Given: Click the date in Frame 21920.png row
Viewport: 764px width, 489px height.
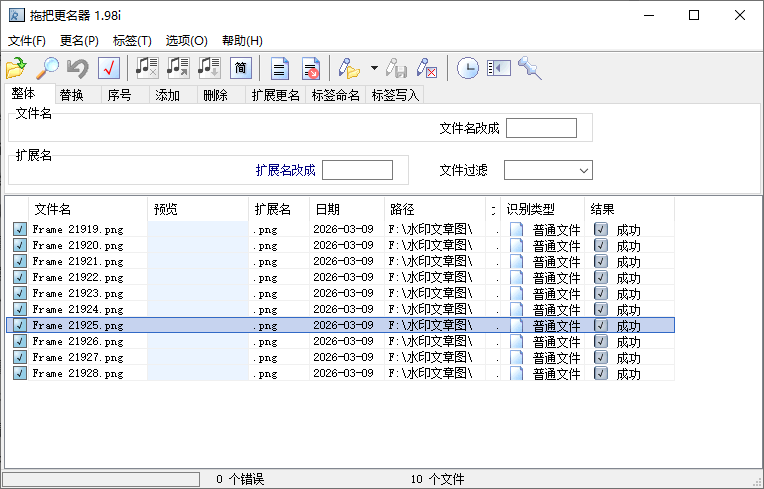Looking at the screenshot, I should [343, 245].
